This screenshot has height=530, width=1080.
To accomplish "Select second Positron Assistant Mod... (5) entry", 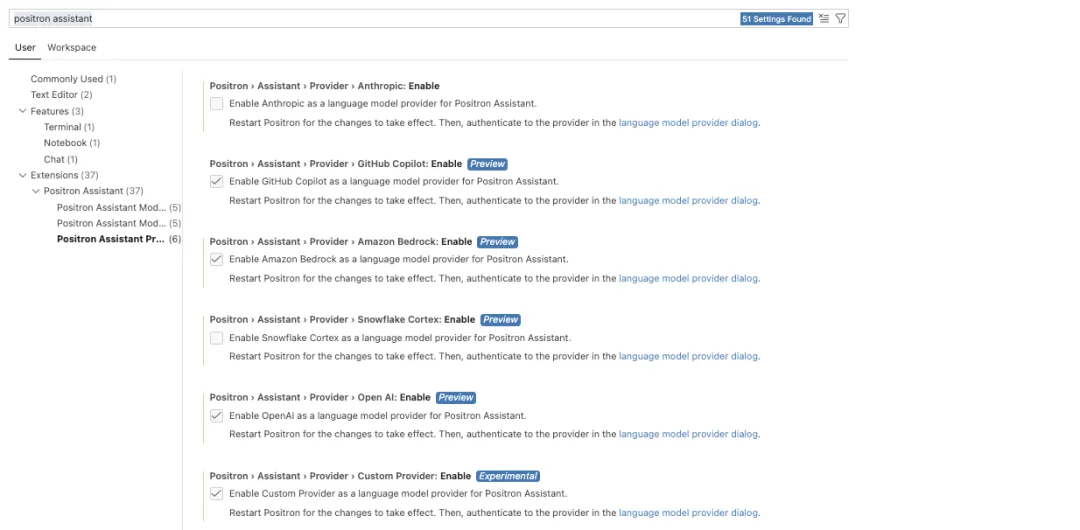I will [119, 223].
